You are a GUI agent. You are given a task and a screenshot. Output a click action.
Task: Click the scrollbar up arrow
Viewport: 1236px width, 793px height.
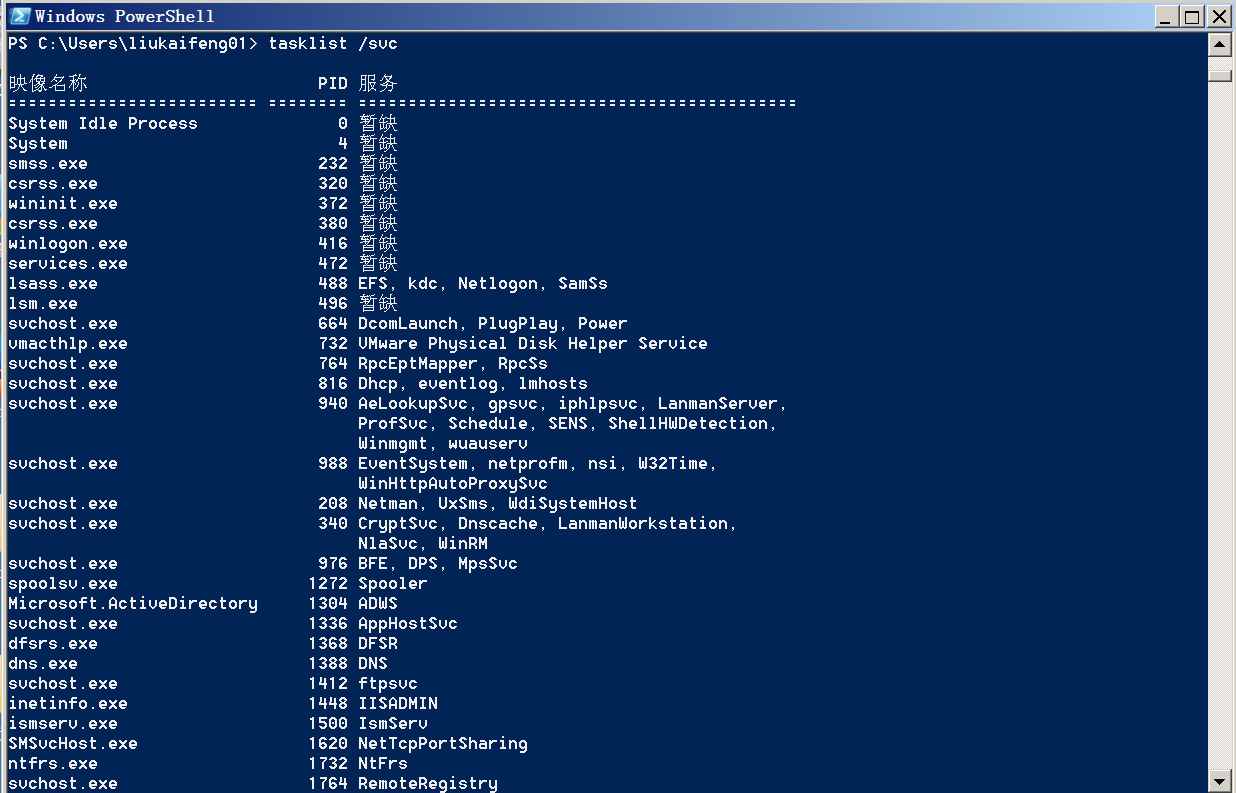1219,45
